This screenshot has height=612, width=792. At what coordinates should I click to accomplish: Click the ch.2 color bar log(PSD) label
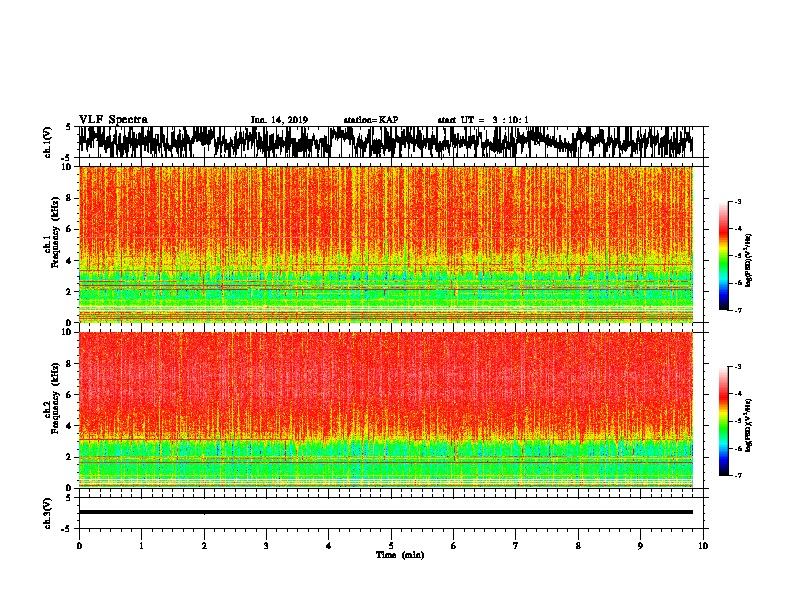click(x=749, y=425)
